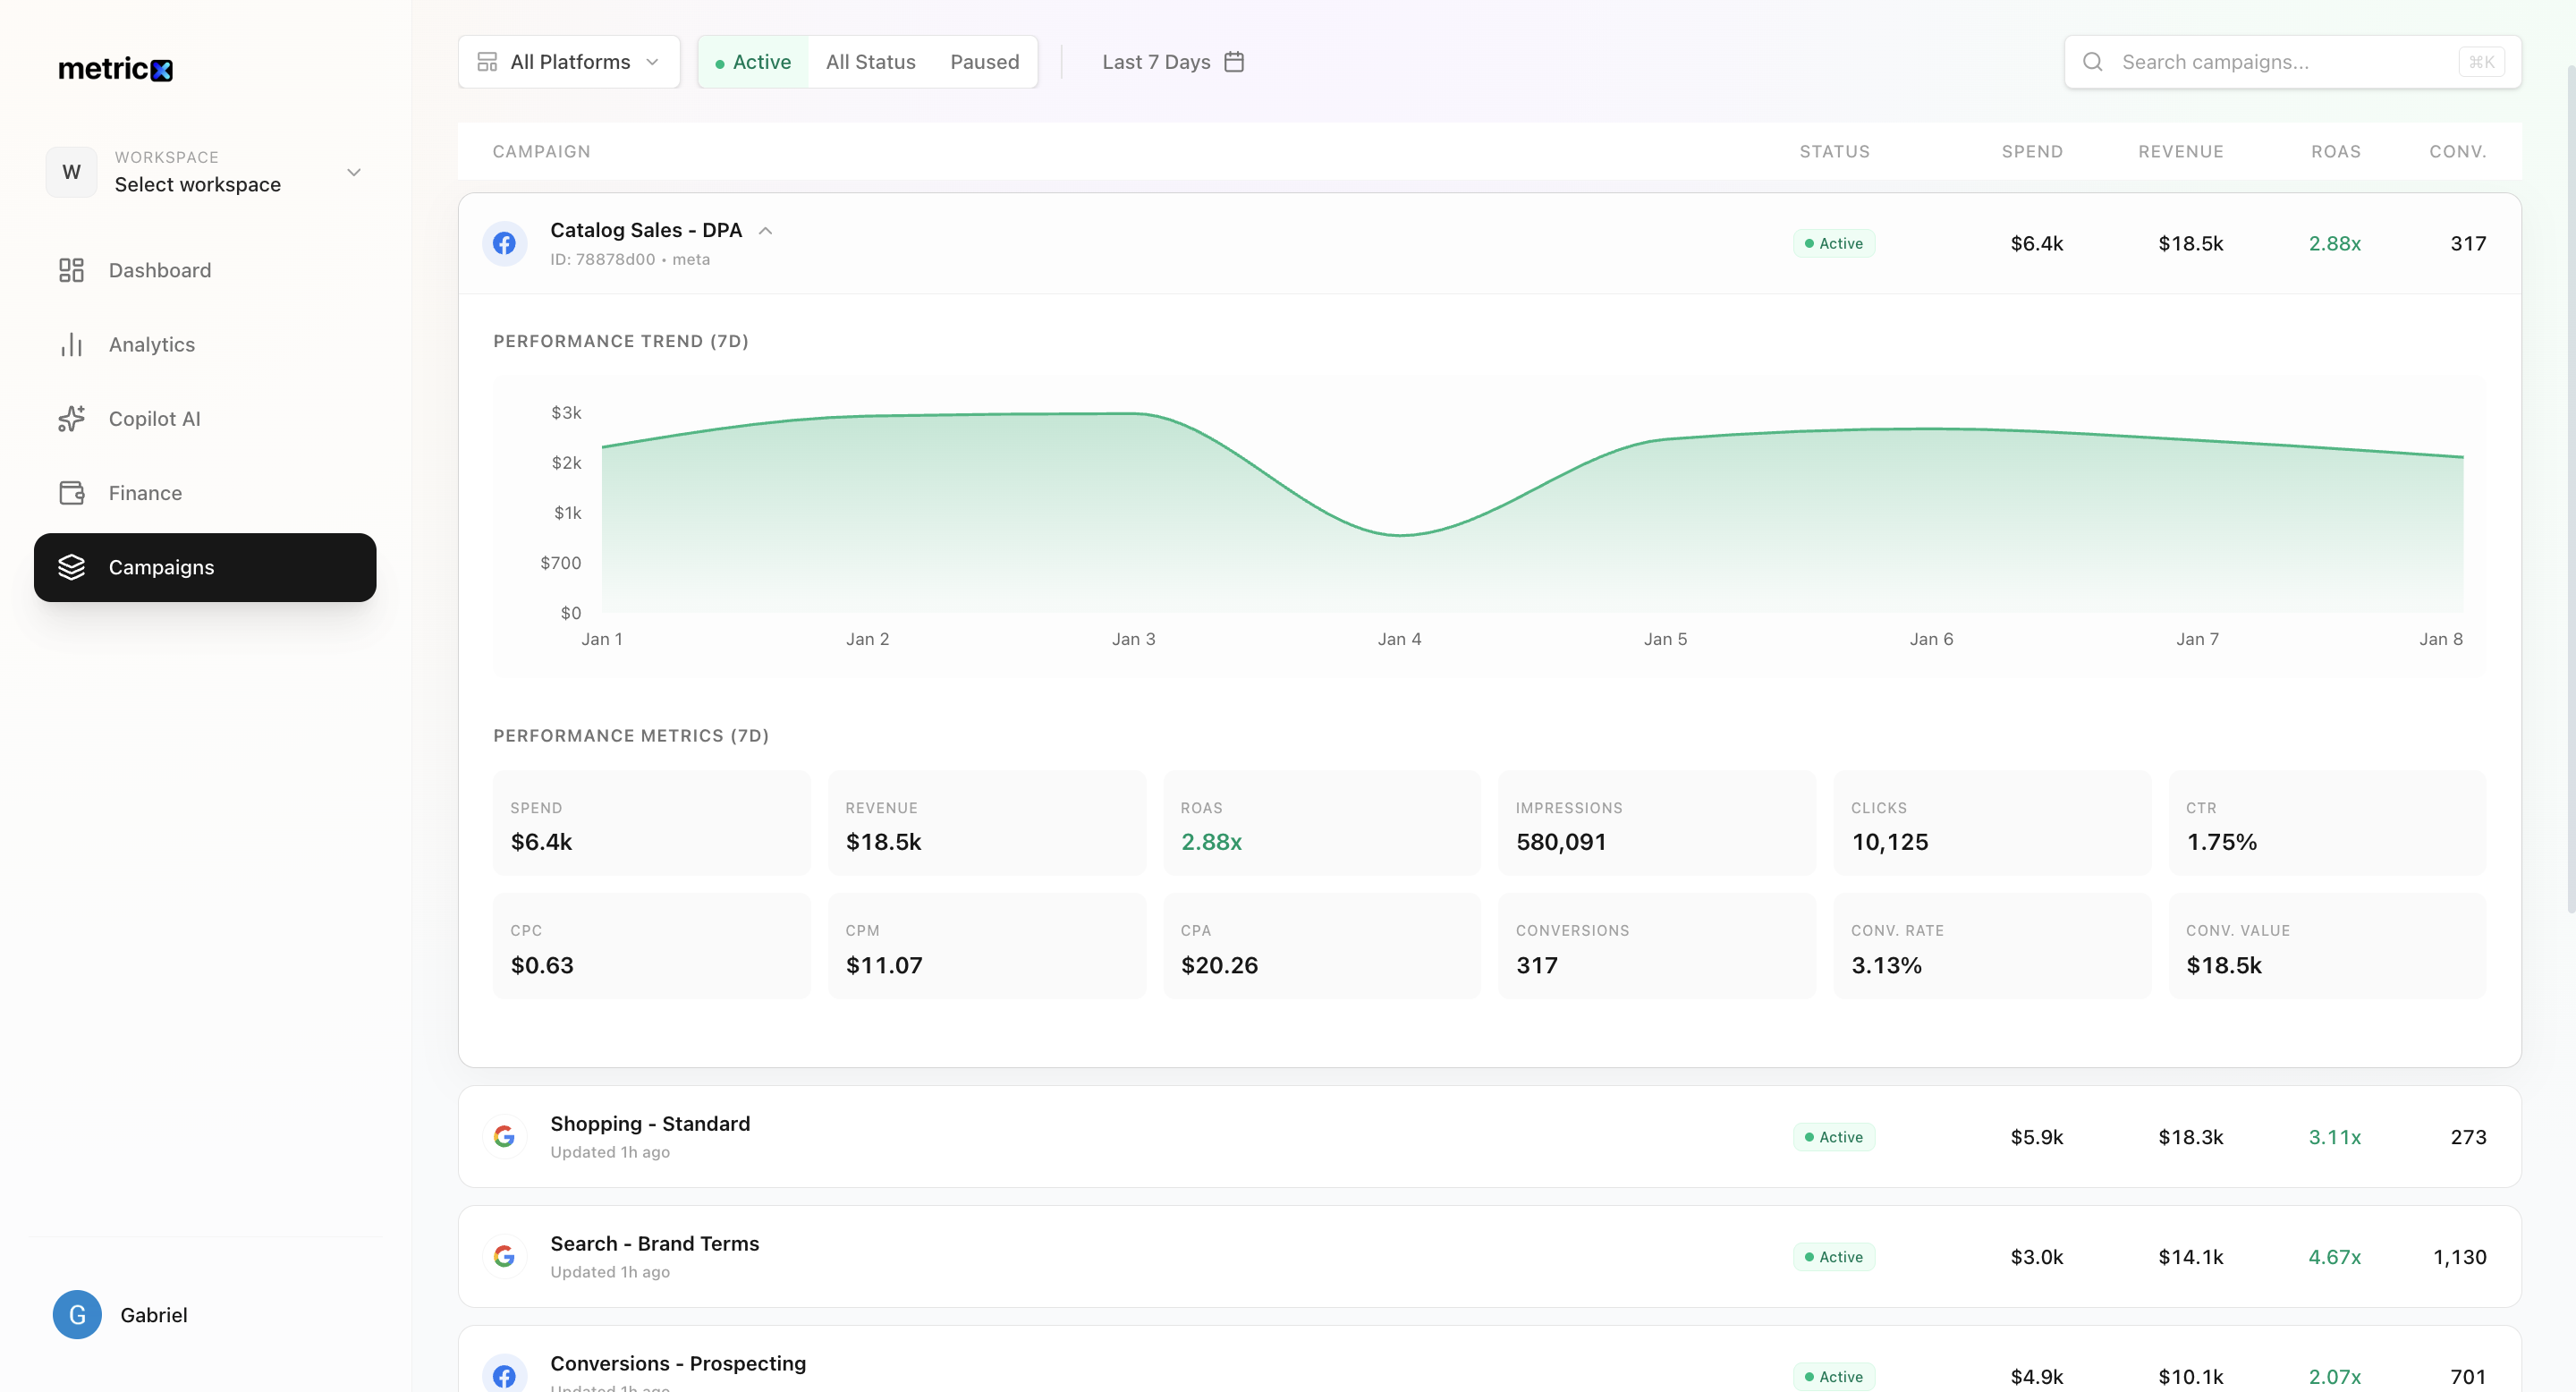Open the Search - Brand Terms campaign
Screen dimensions: 2576x1392
pos(654,1244)
